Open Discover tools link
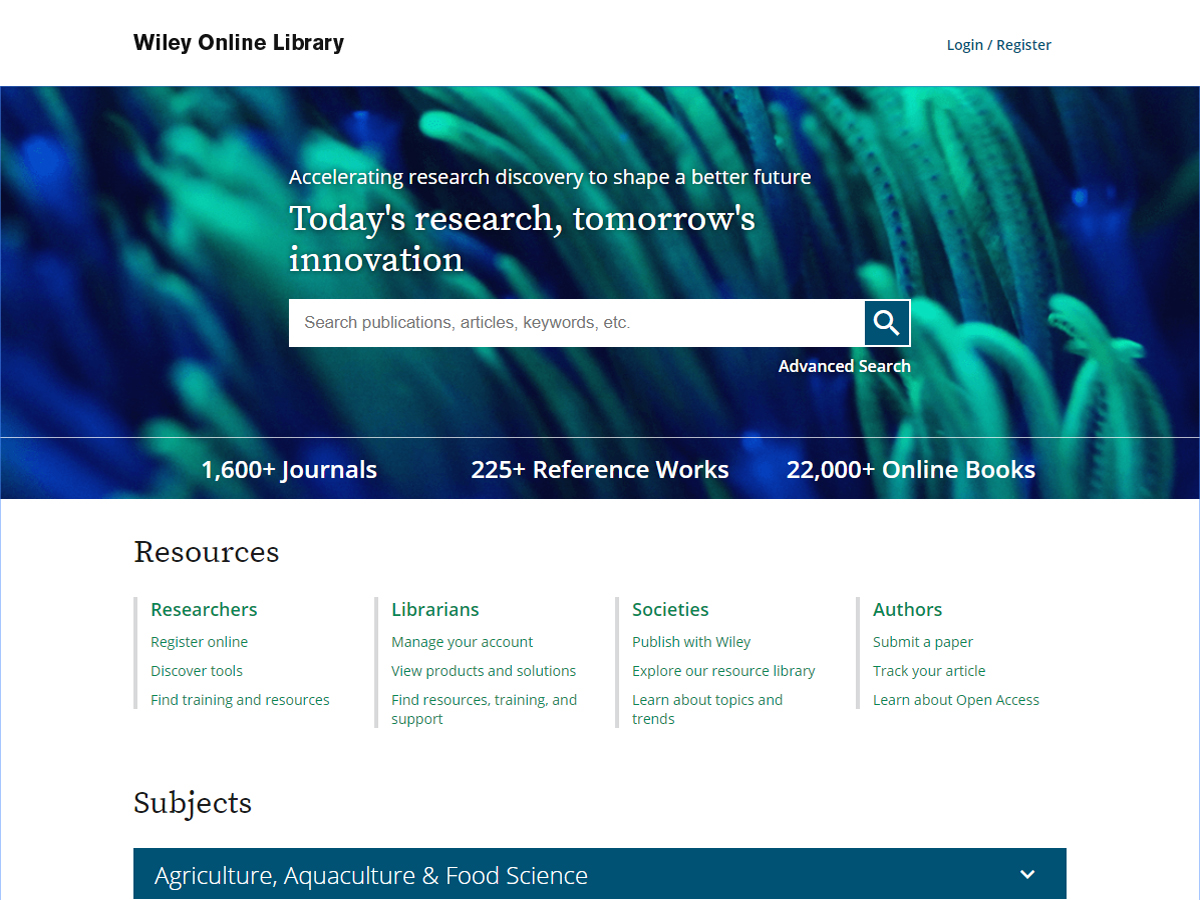 click(197, 671)
